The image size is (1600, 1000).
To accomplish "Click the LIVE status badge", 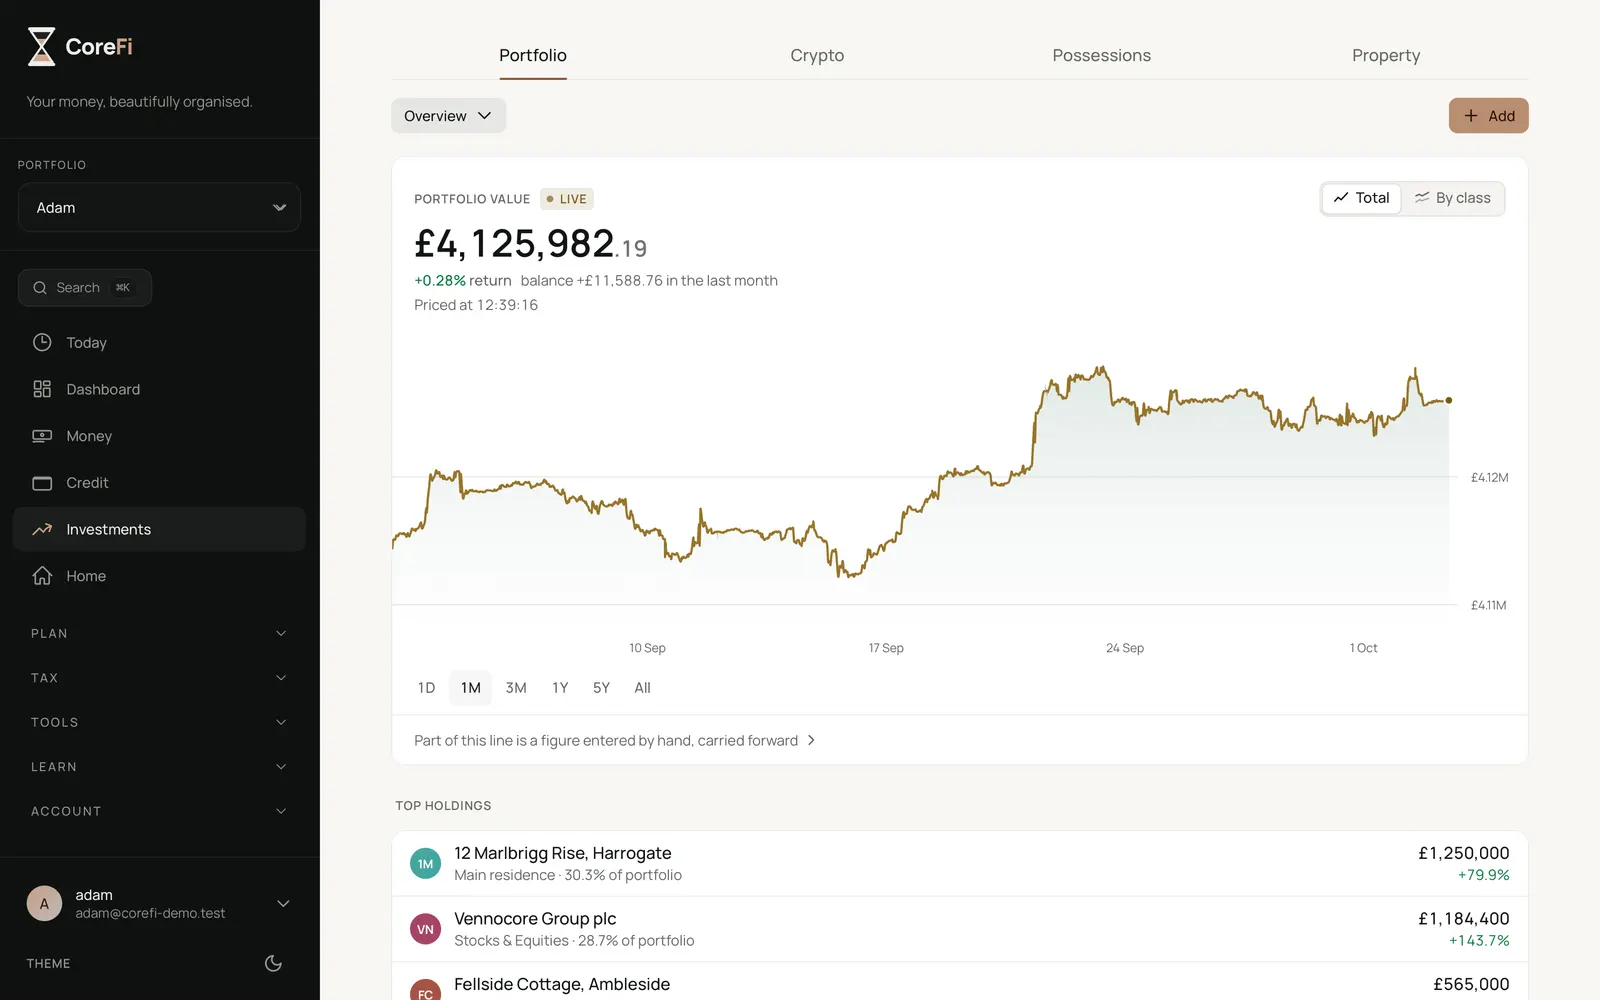I will click(x=567, y=199).
